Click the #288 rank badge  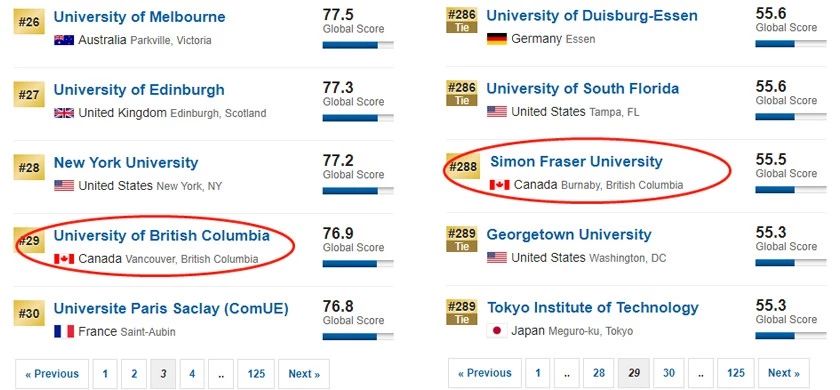pyautogui.click(x=462, y=168)
